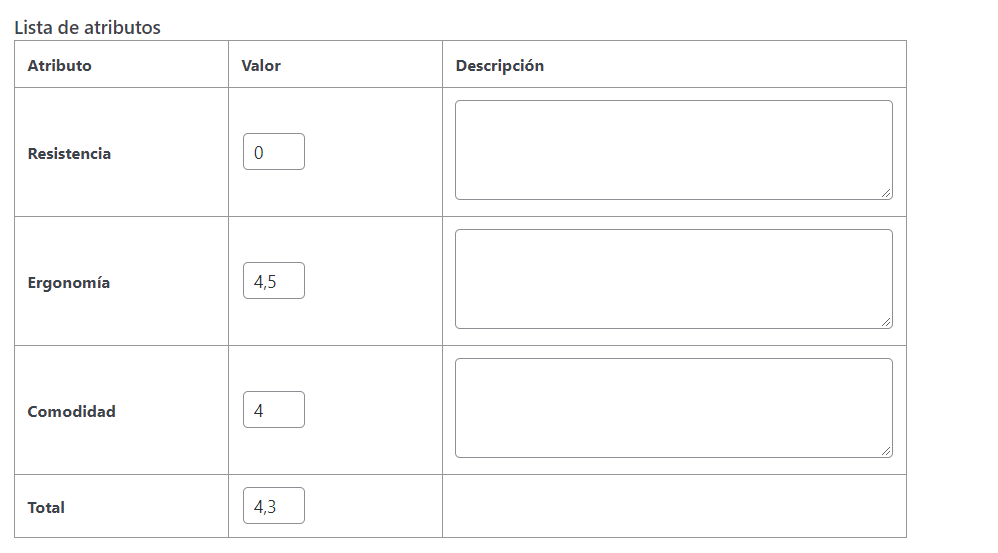This screenshot has height=553, width=998.
Task: Click the Descripción column header
Action: click(499, 65)
